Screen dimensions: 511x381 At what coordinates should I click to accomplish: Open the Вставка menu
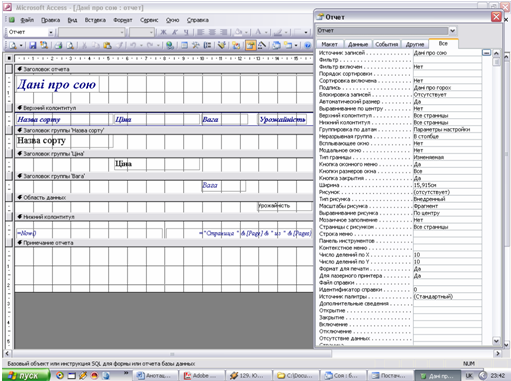click(x=95, y=20)
